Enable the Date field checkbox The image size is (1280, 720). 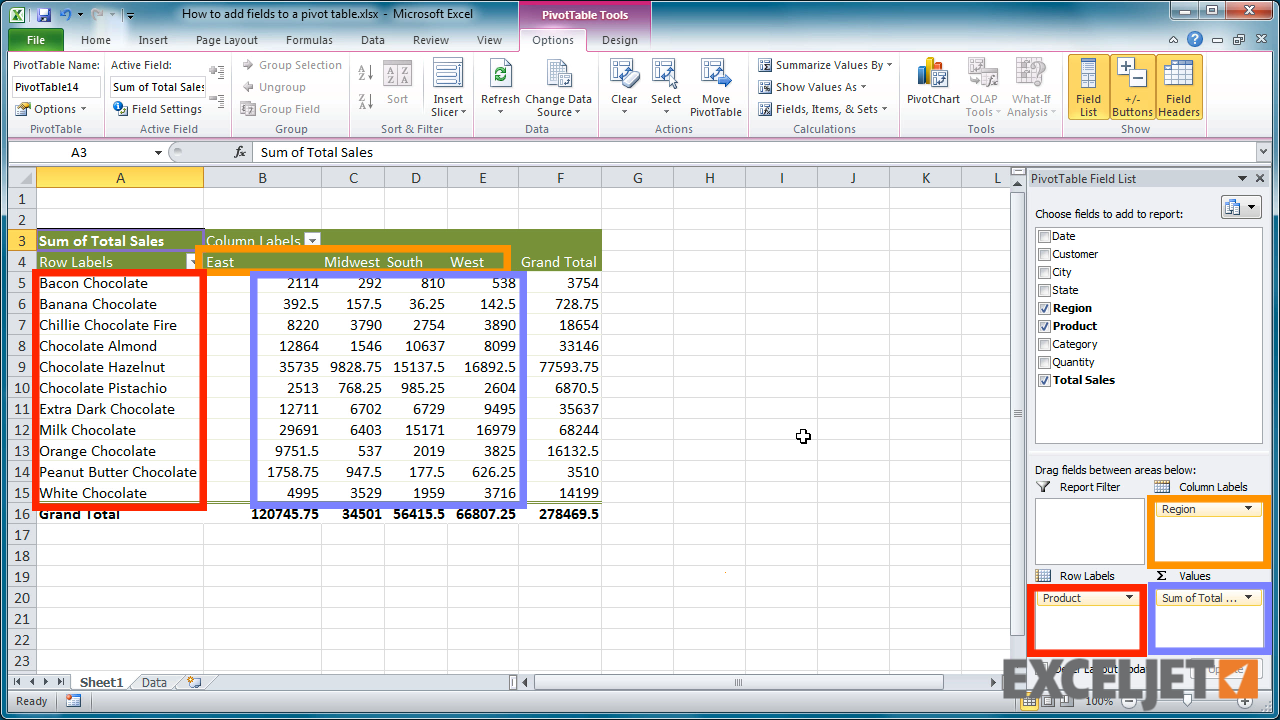pos(1043,235)
